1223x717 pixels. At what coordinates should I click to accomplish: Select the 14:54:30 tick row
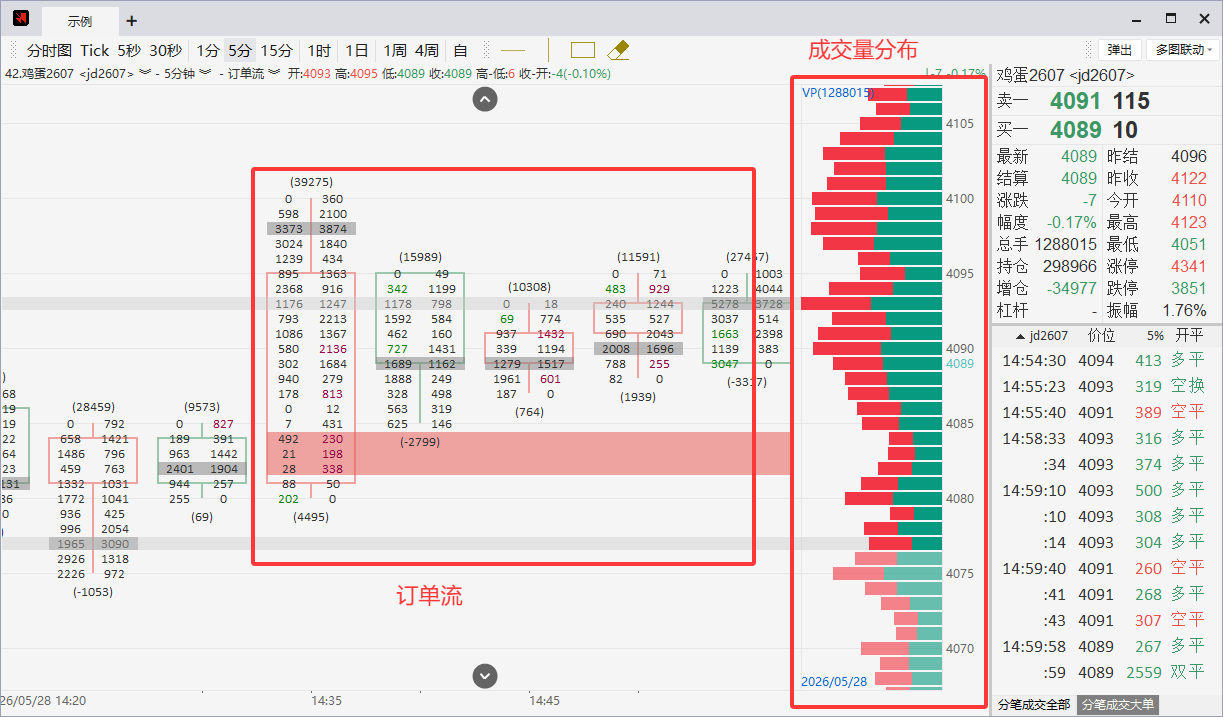[1105, 360]
